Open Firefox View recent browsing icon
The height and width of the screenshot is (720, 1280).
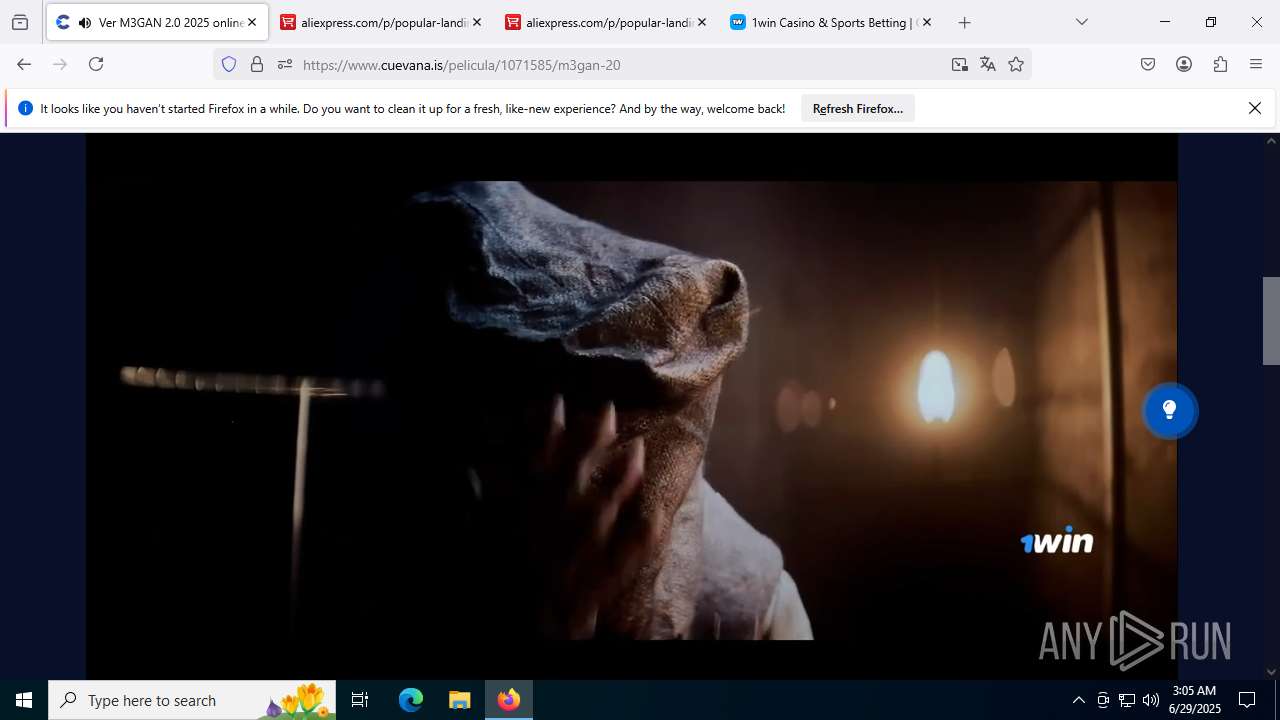pos(19,22)
